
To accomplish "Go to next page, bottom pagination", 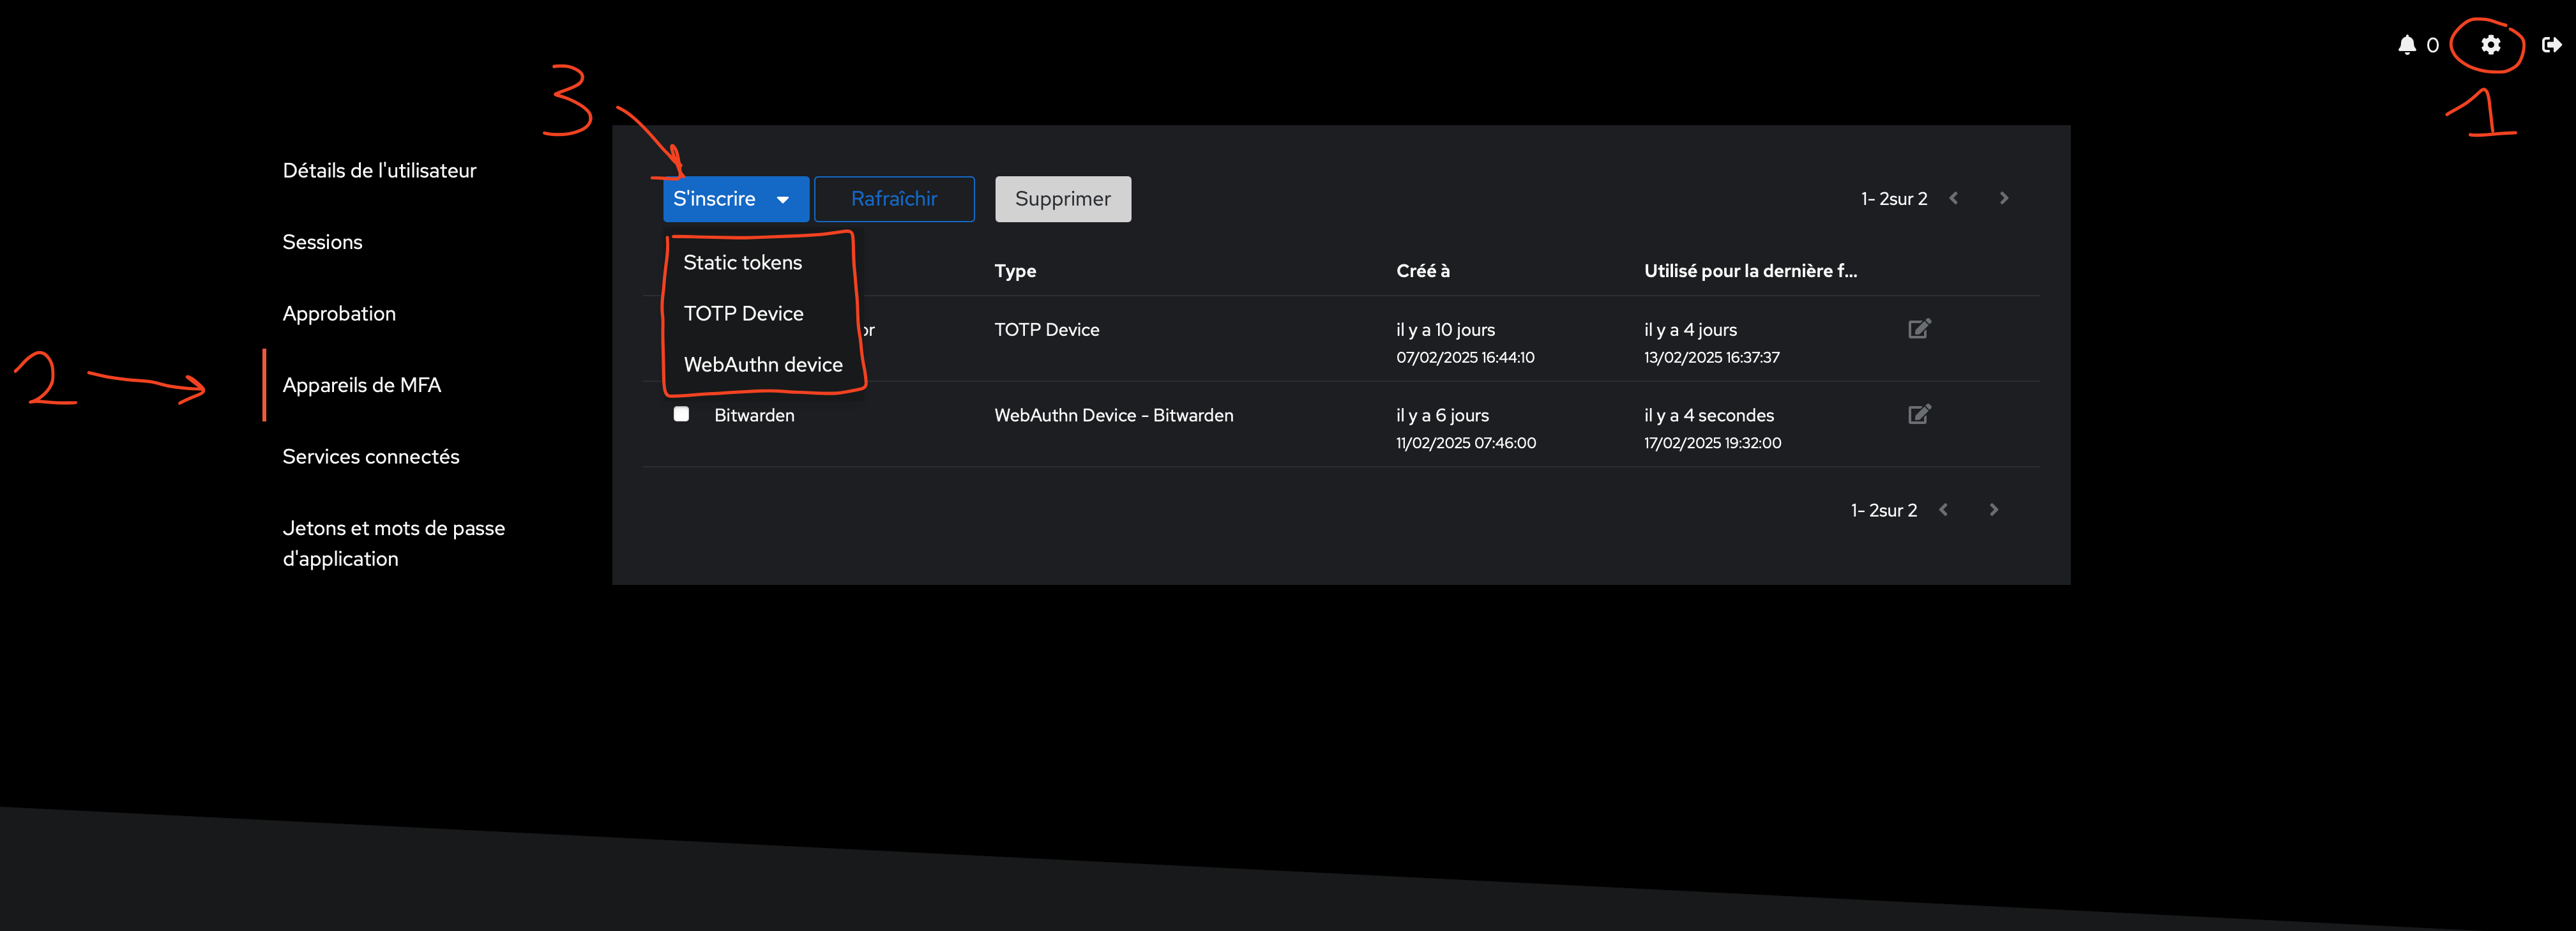I will pos(1993,510).
